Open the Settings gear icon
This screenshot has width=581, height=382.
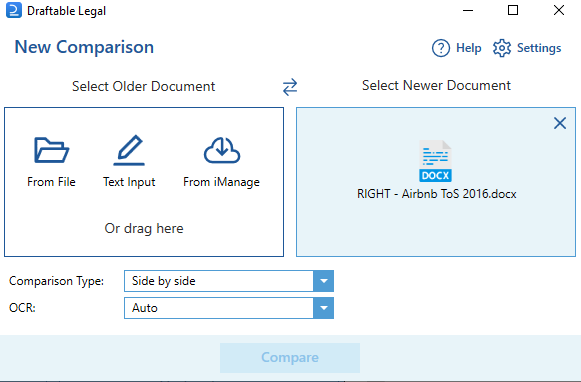coord(502,48)
